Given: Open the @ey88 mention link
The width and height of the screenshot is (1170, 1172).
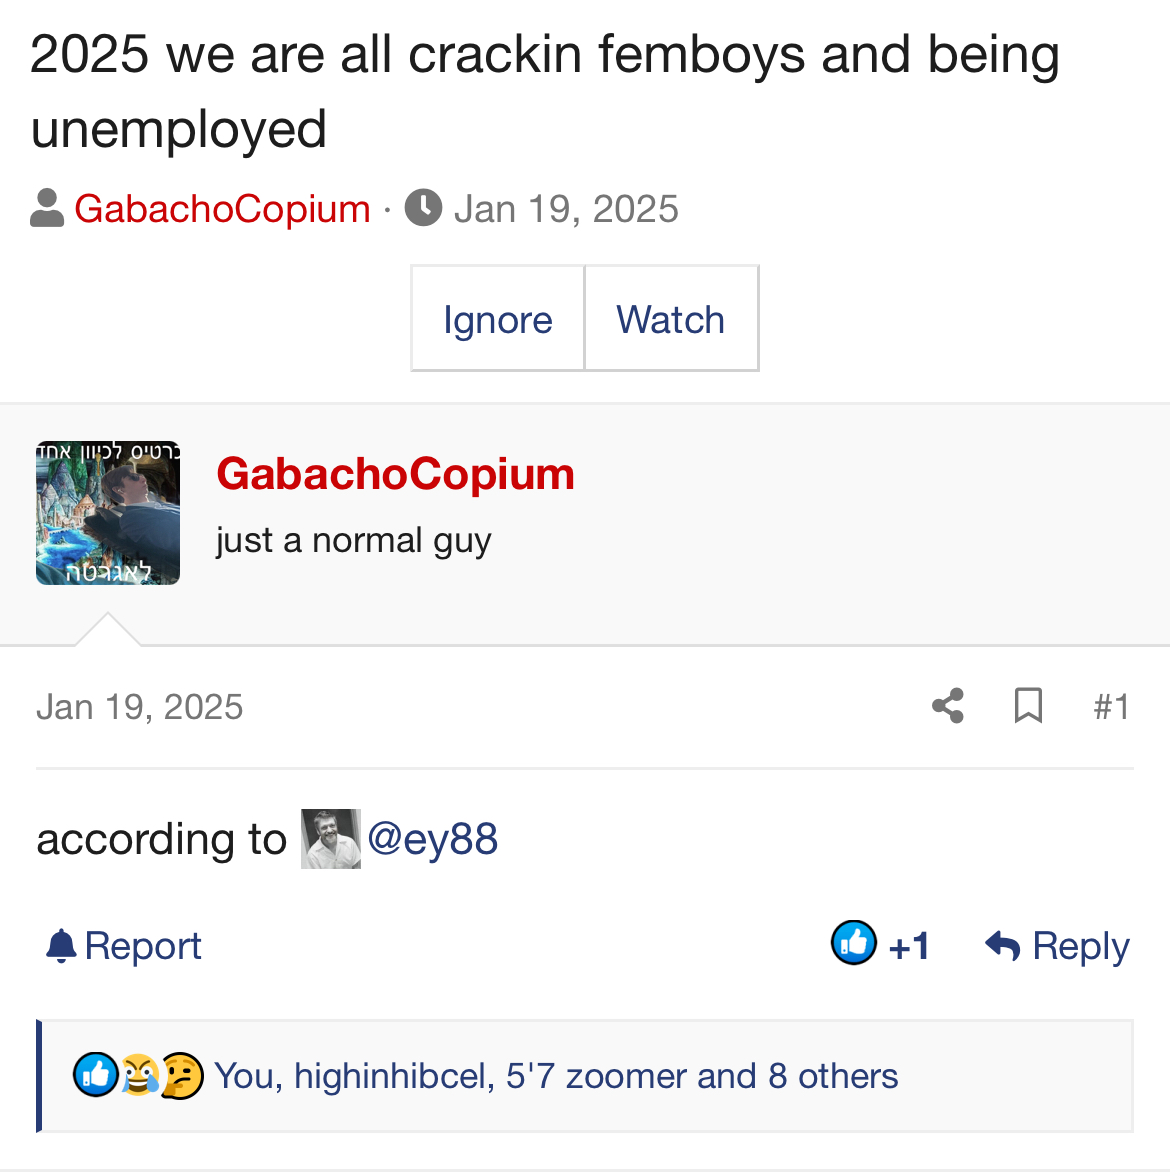Looking at the screenshot, I should point(433,839).
